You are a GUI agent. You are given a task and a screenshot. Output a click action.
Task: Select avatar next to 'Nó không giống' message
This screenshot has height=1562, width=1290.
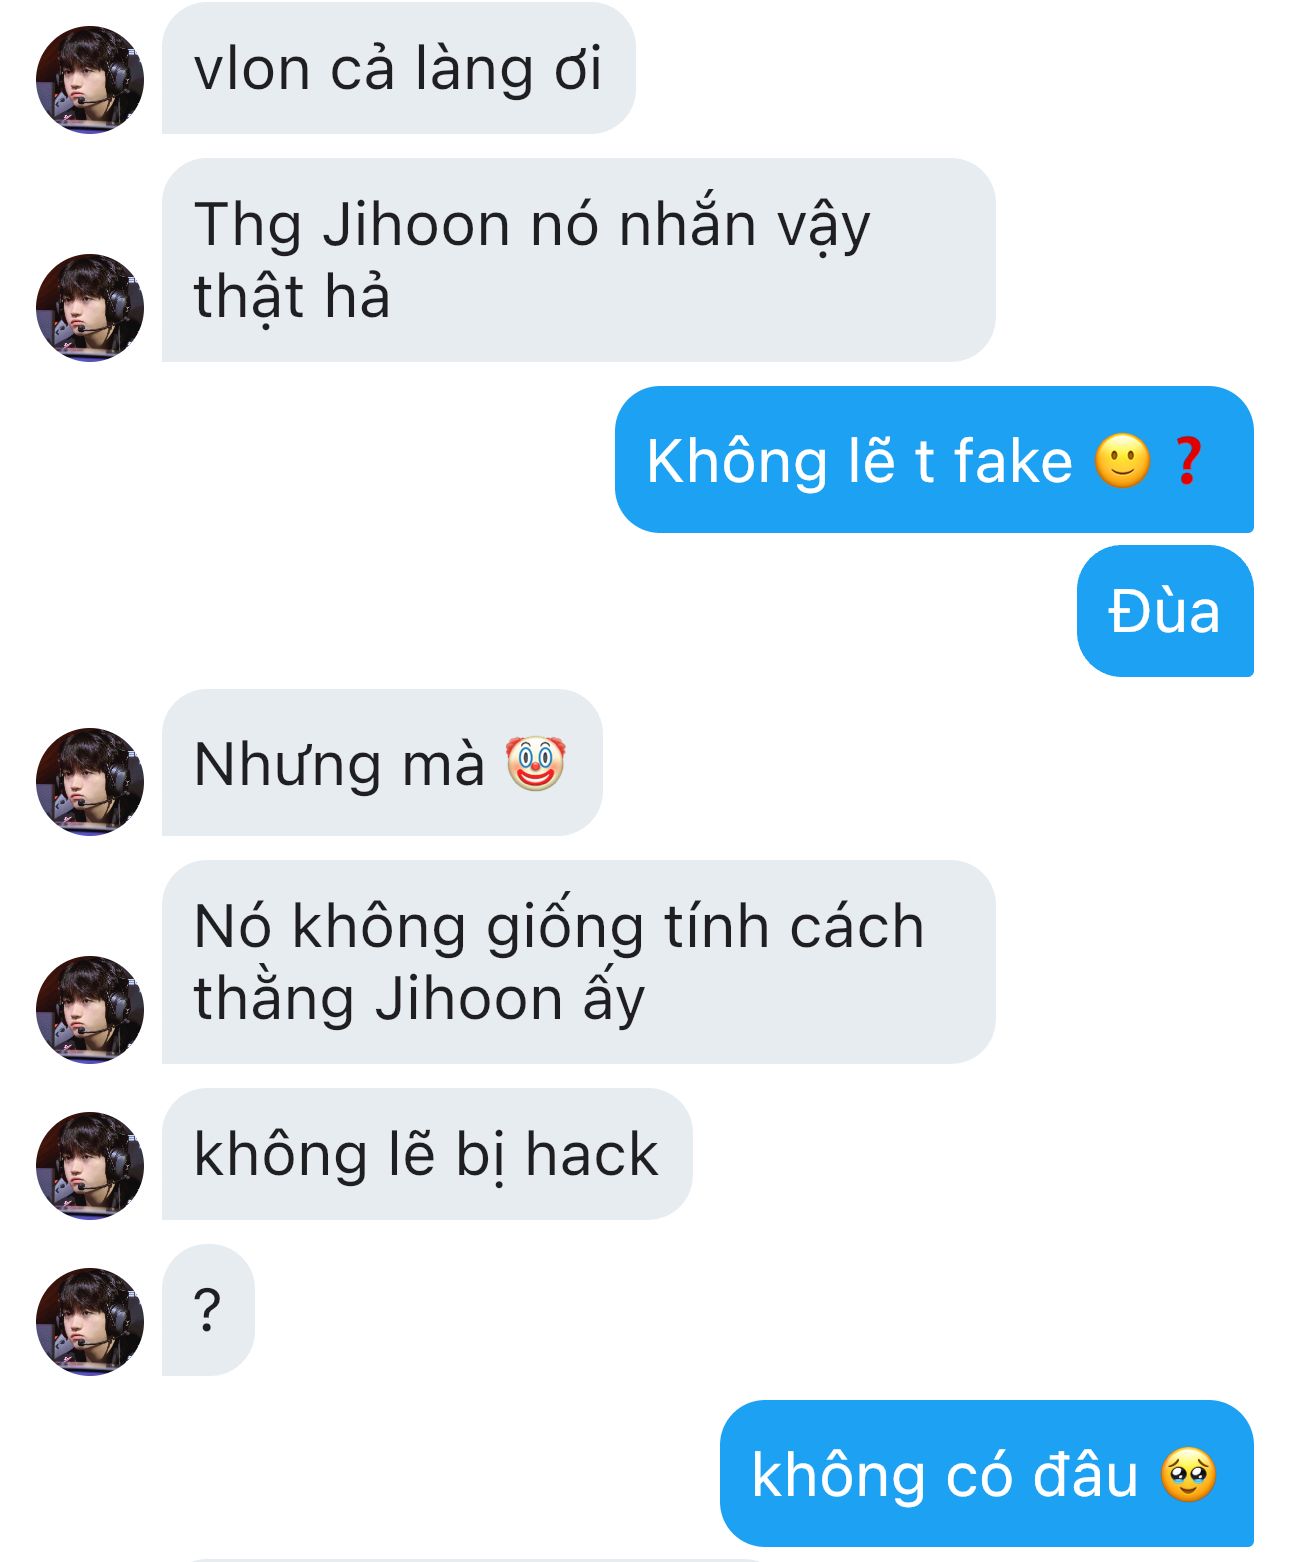(90, 1010)
